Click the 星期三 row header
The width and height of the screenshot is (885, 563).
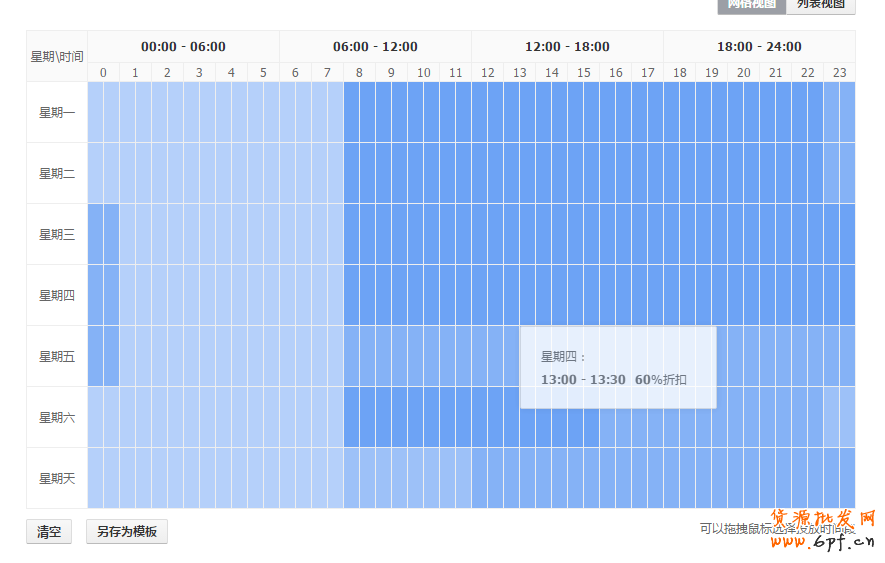coord(57,235)
